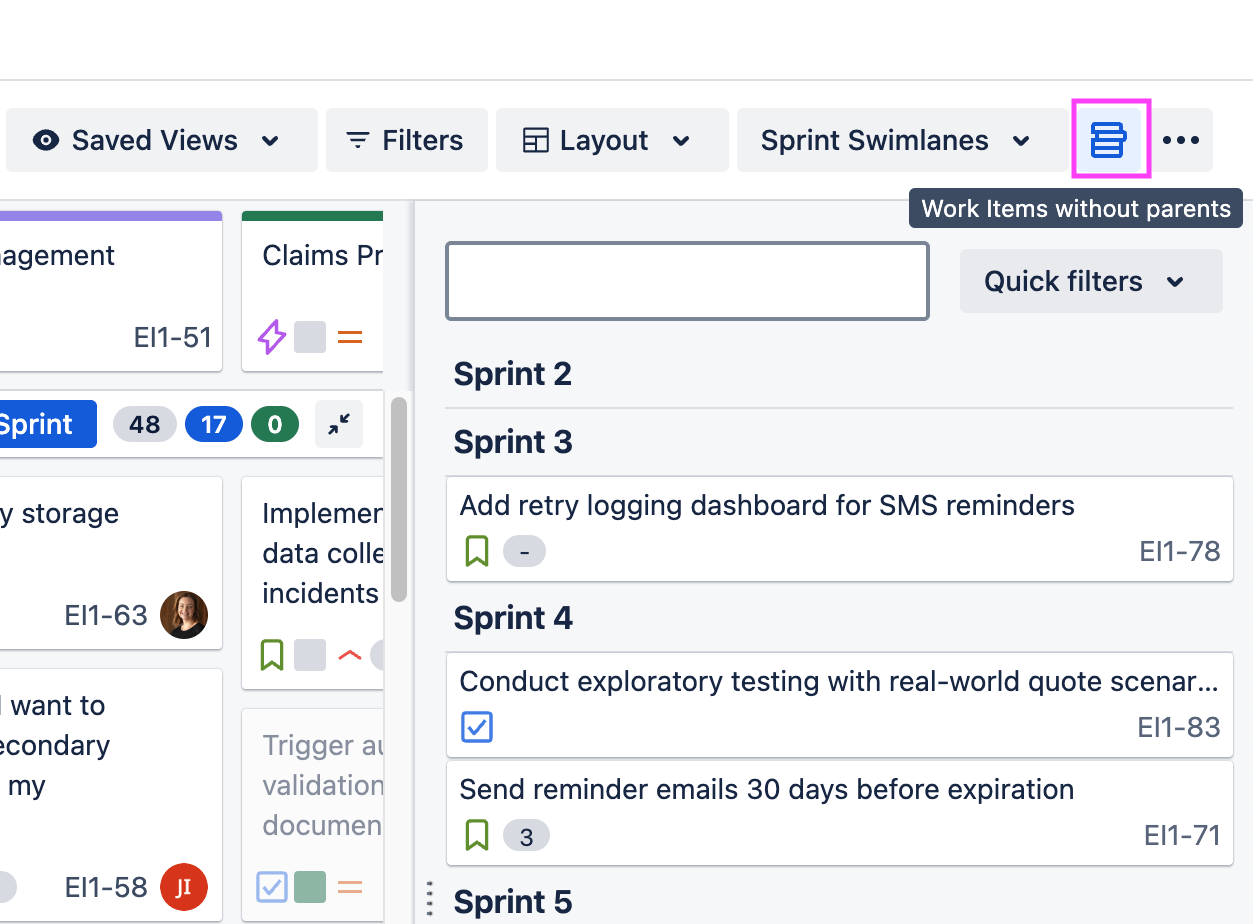The width and height of the screenshot is (1253, 924).
Task: Click the JI red avatar on EI1-58
Action: tap(183, 887)
